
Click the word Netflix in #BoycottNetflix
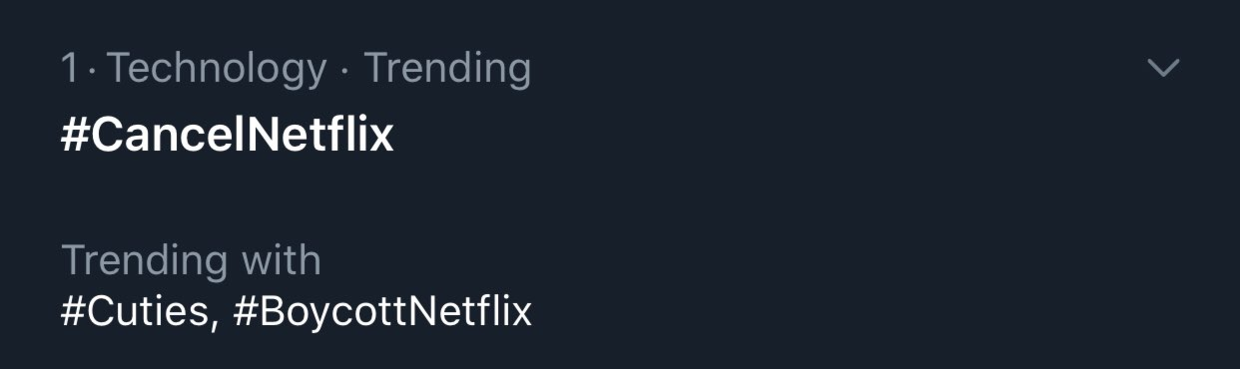pyautogui.click(x=471, y=311)
